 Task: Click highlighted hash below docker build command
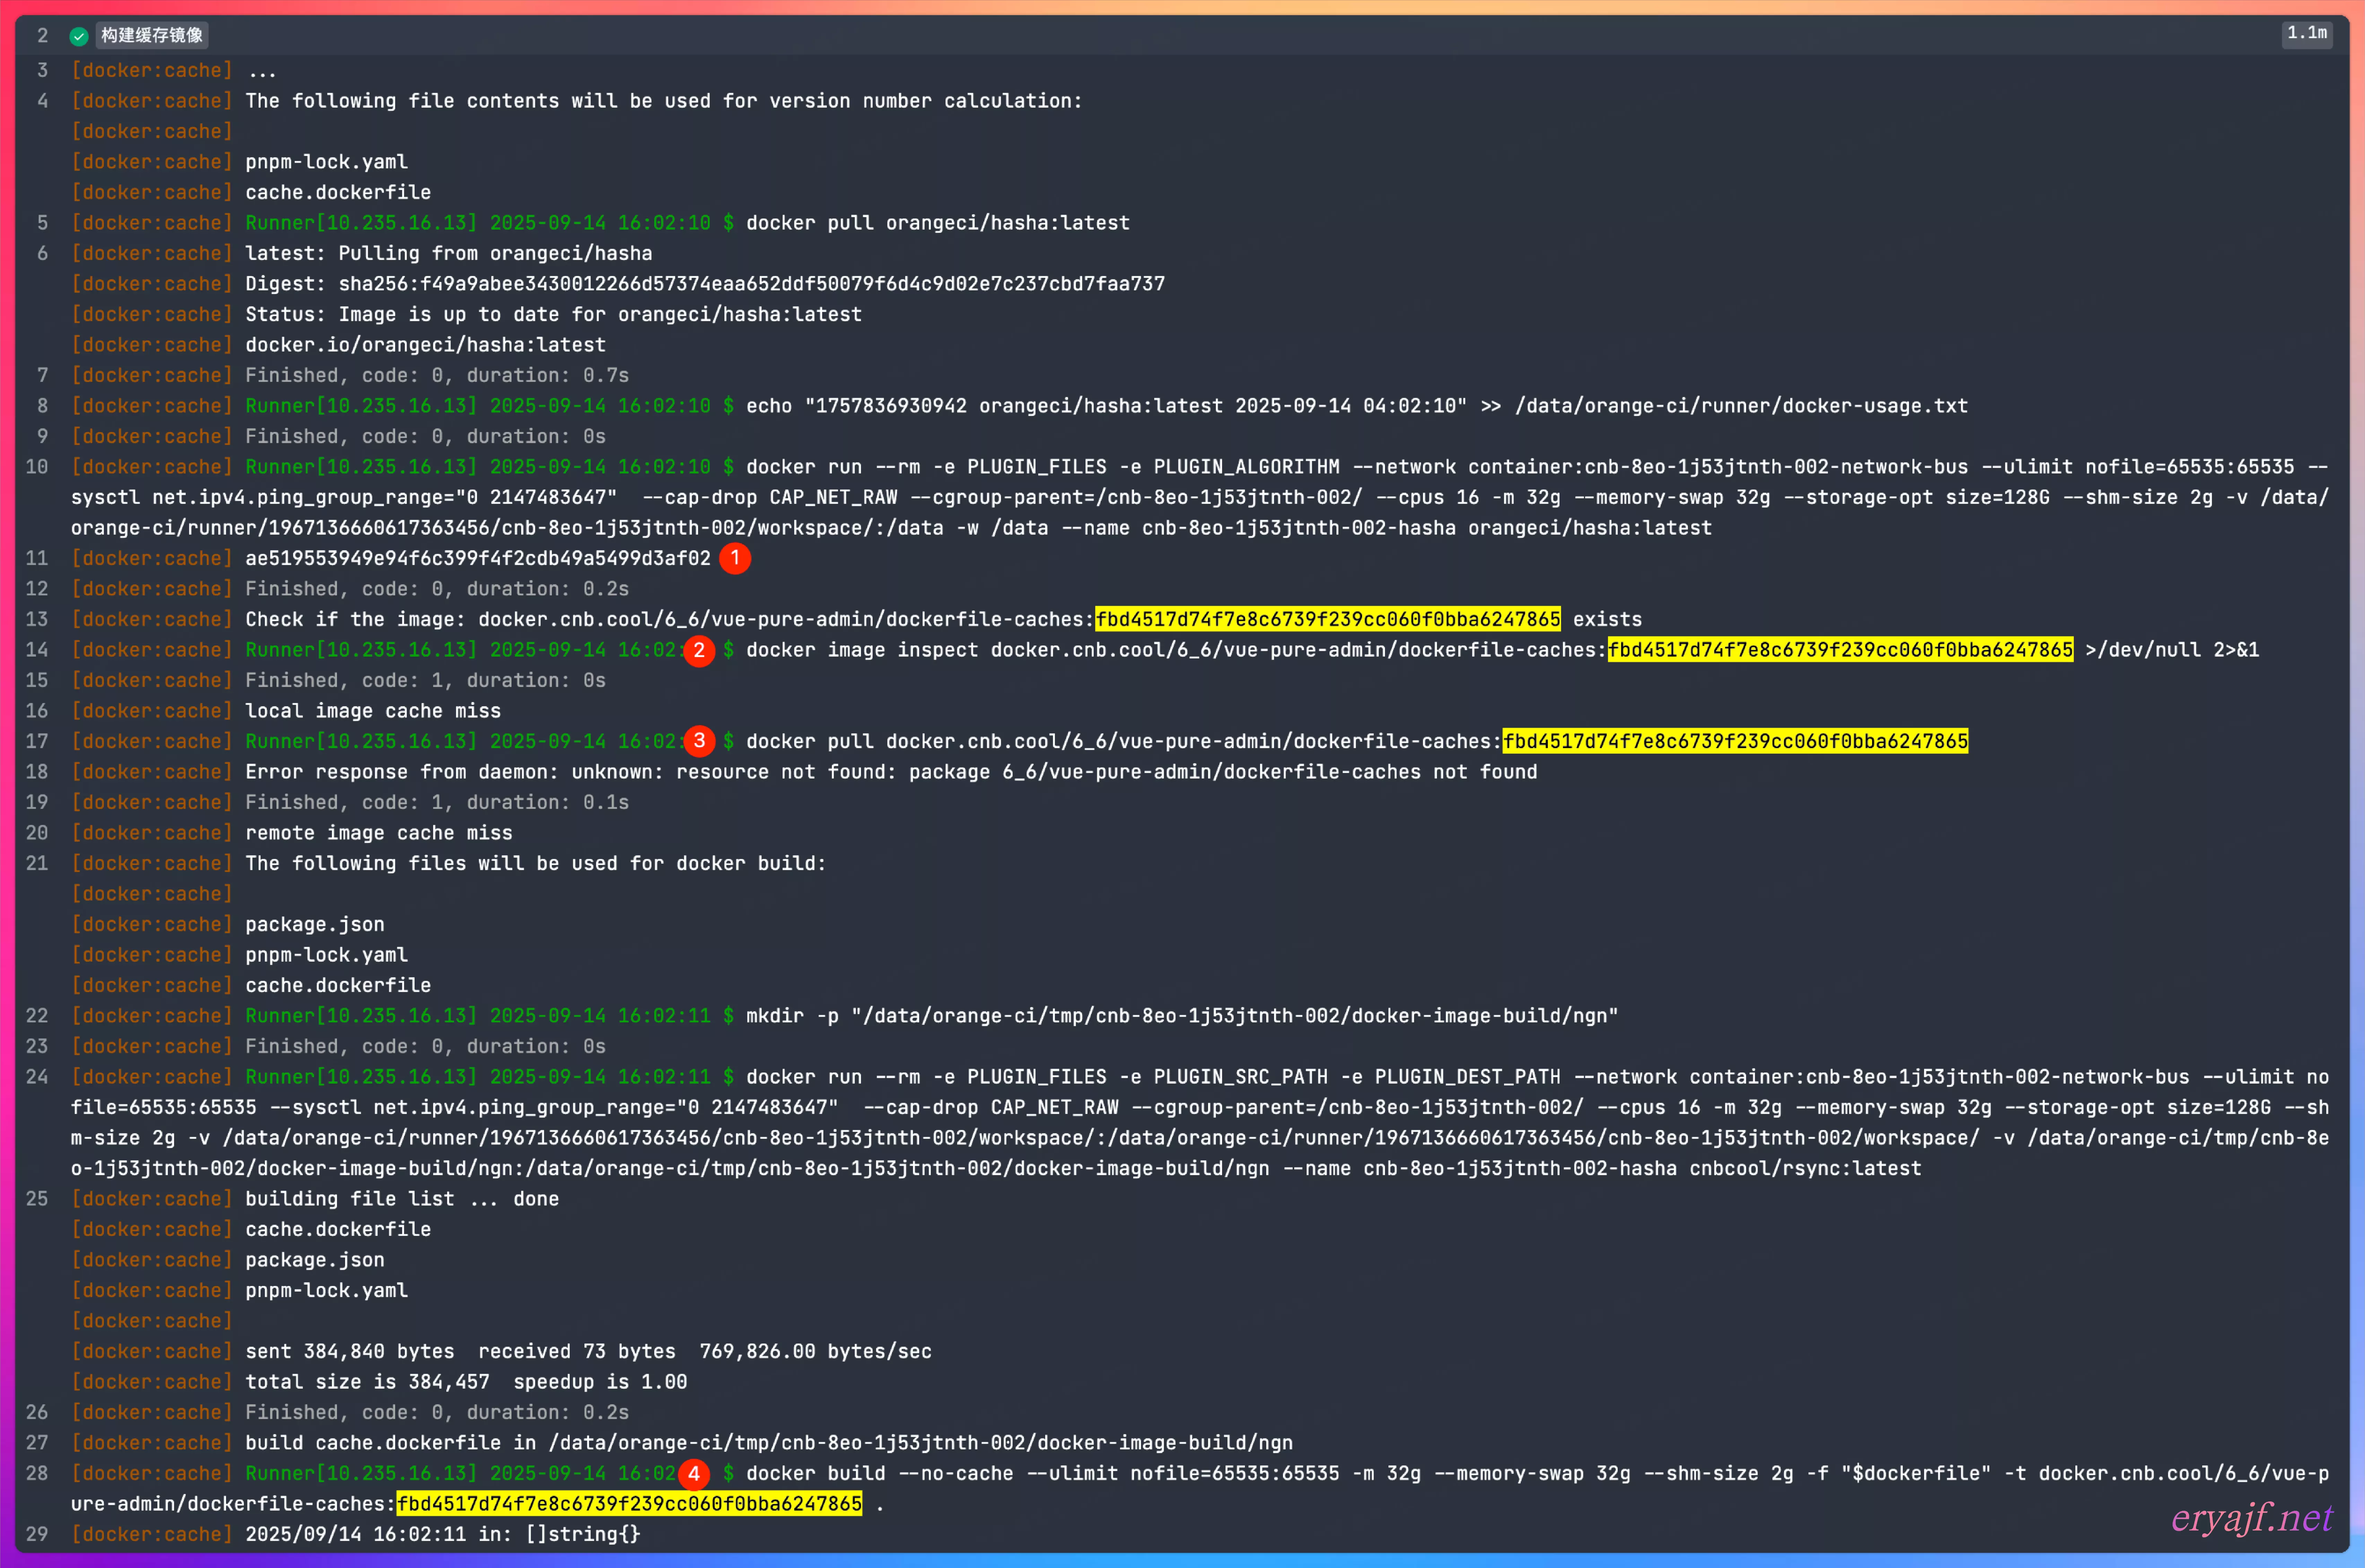pos(629,1504)
